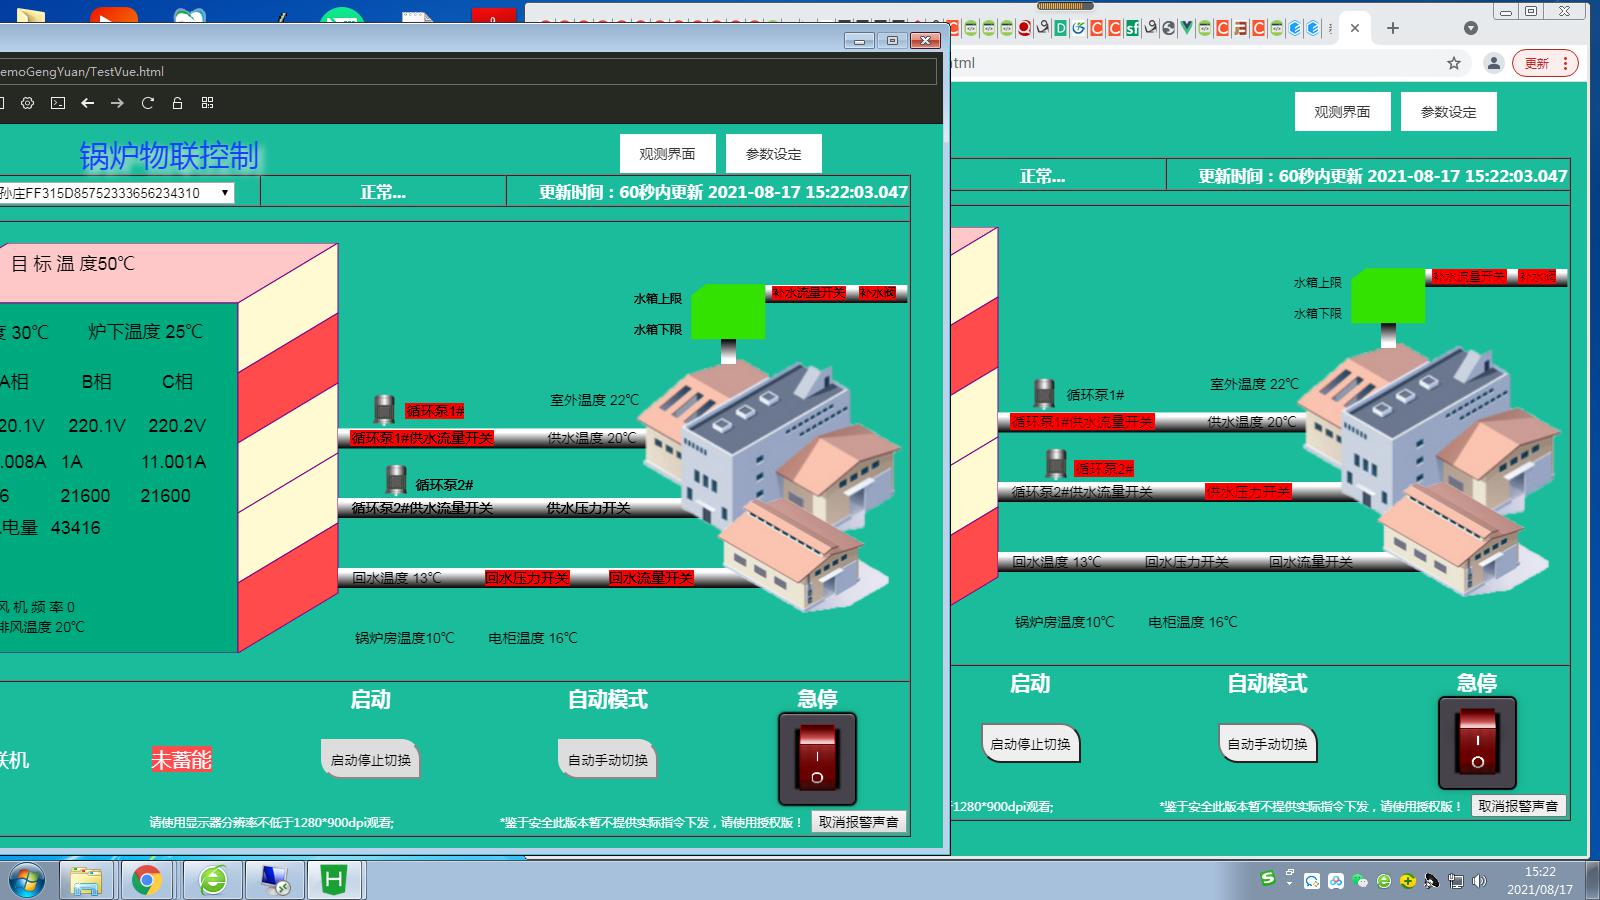1600x900 pixels.
Task: Toggle the red emergency stop switch in Chrome window
Action: pyautogui.click(x=1477, y=743)
